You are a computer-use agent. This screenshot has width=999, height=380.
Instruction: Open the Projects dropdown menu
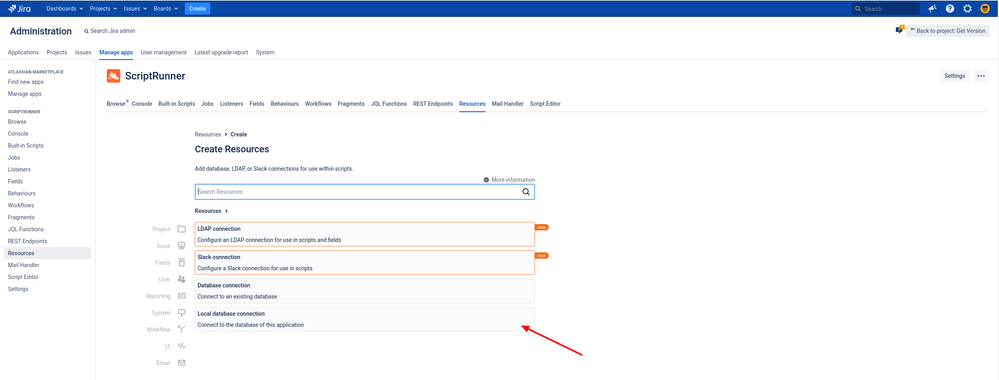[103, 9]
